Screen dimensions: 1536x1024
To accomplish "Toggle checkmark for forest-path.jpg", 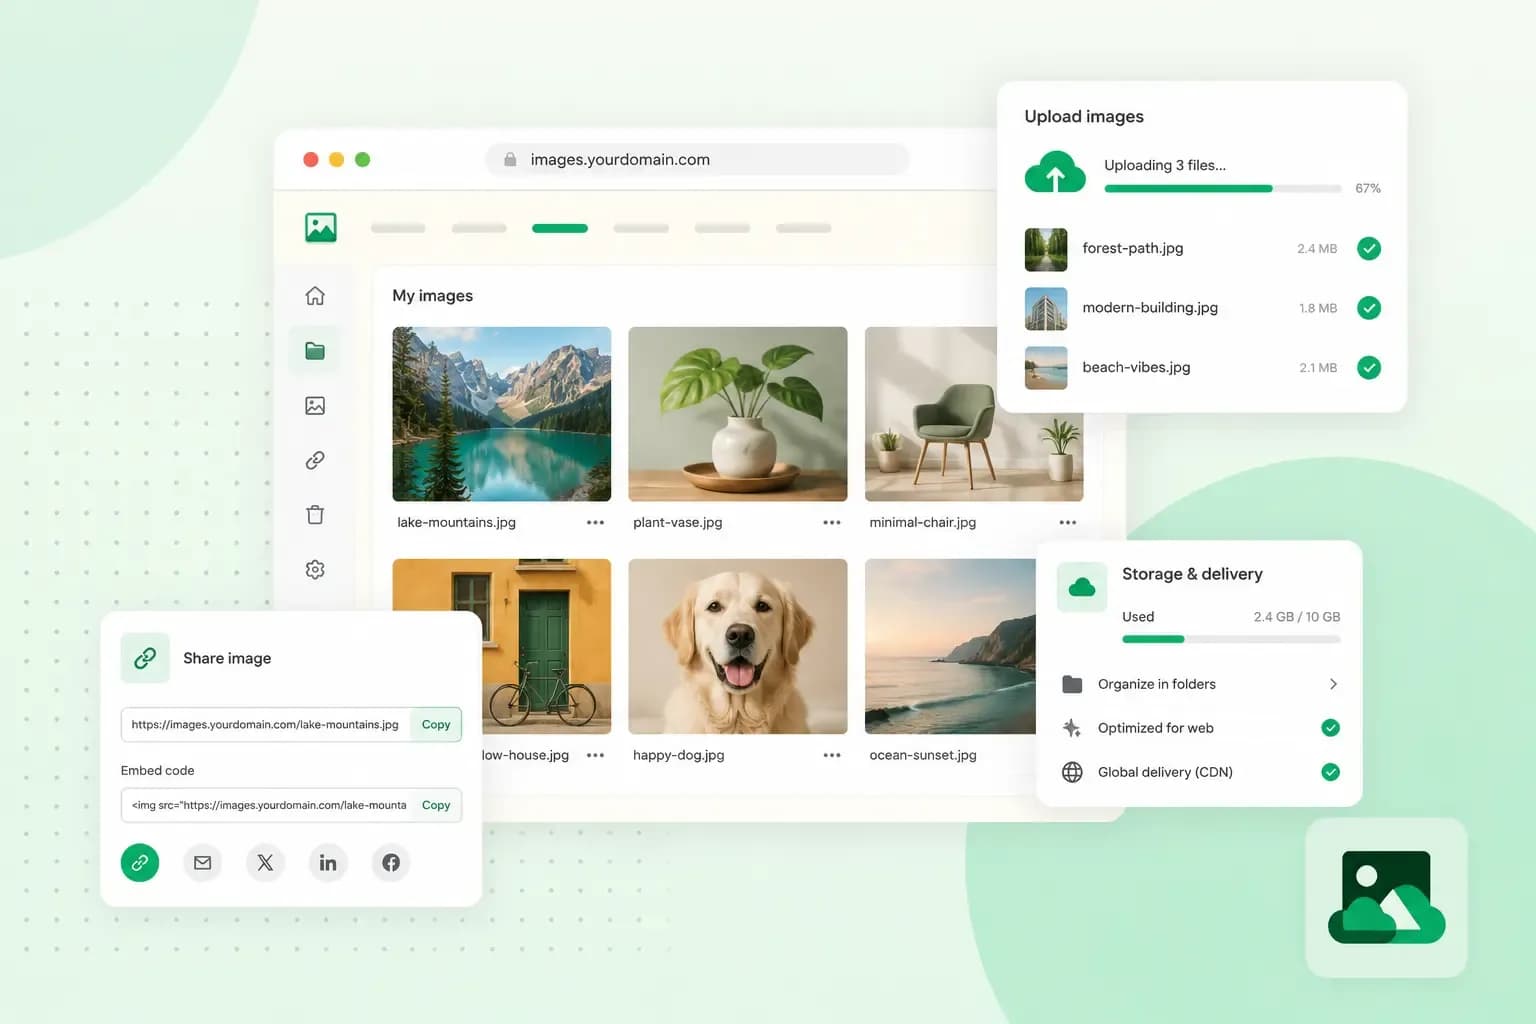I will point(1369,248).
